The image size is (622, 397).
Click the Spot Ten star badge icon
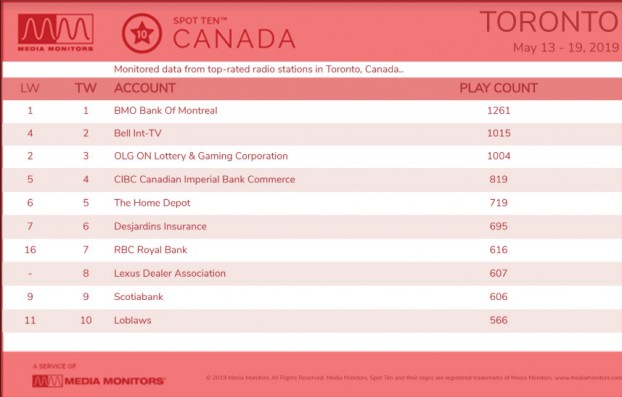[142, 33]
